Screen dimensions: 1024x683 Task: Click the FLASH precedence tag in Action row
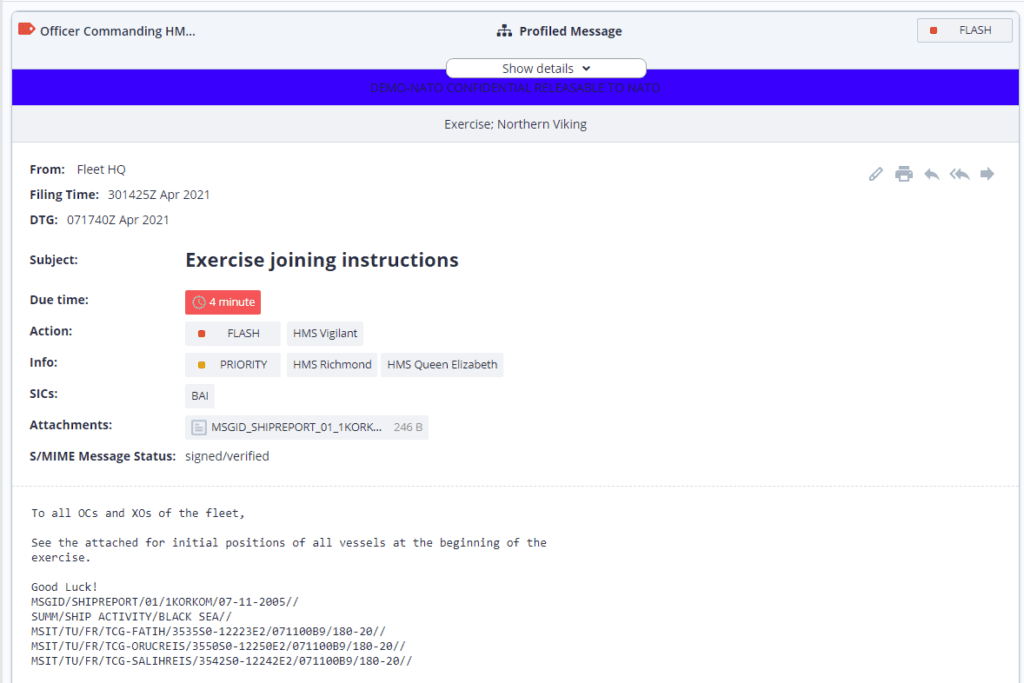tap(232, 334)
